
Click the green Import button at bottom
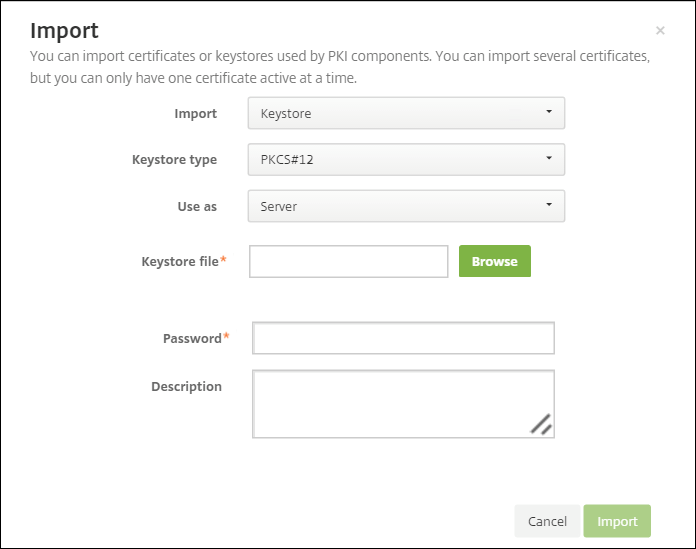click(617, 521)
